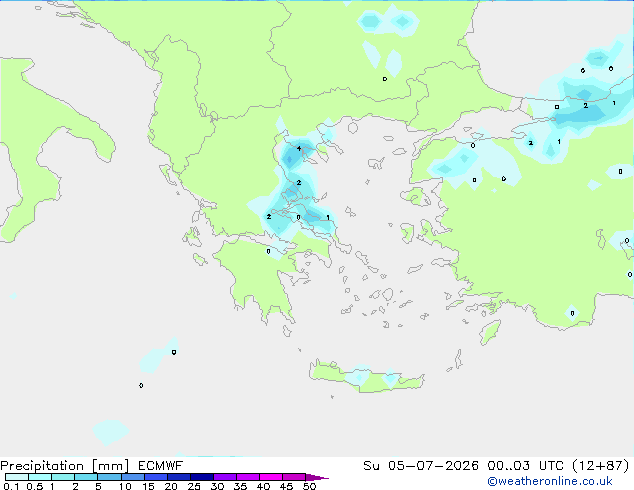Screen dimensions: 634x490
Task: Select legend swatch between 0.1 and 0.5
Action: click(x=17, y=477)
